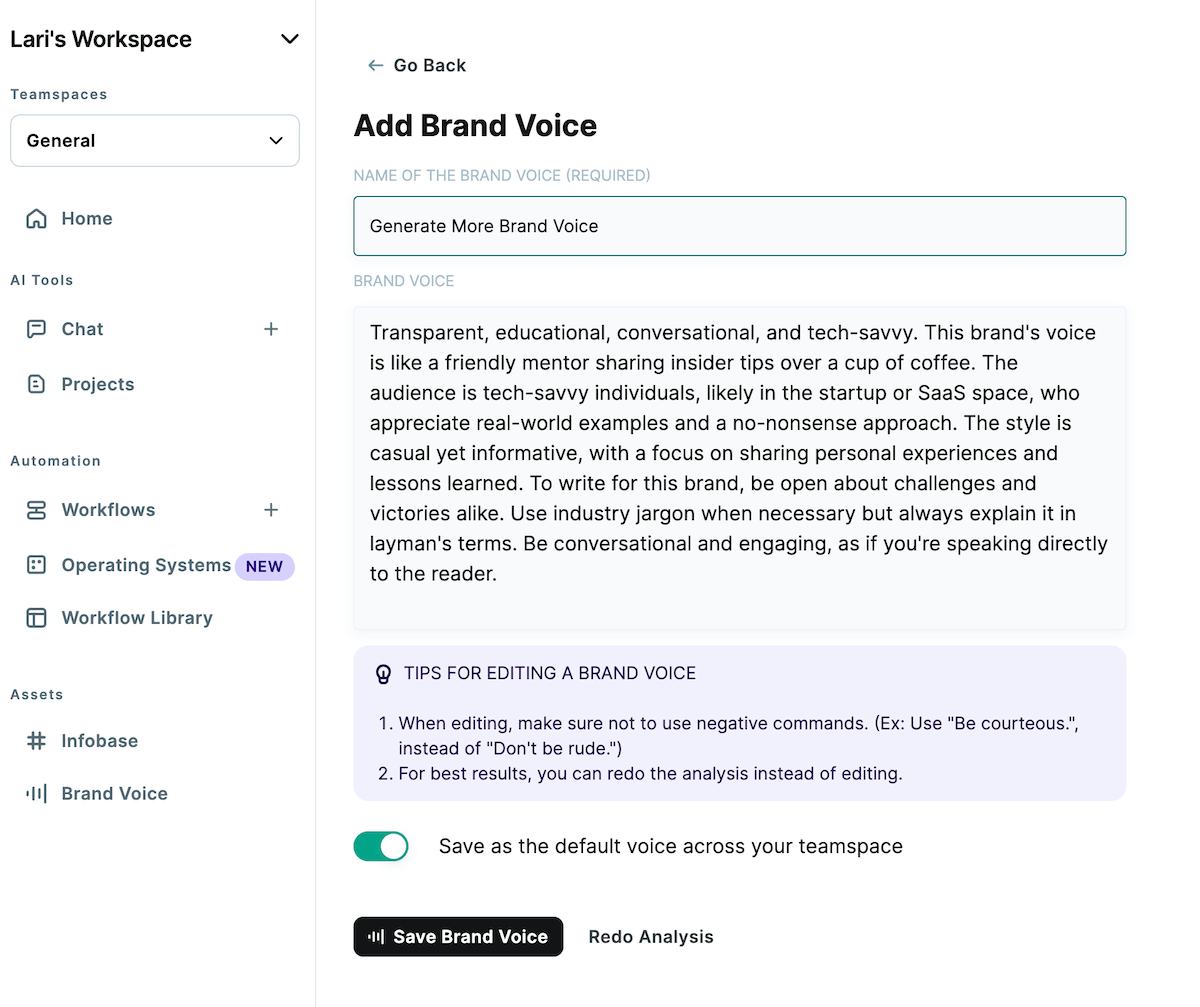
Task: Add a new chat with plus icon
Action: [271, 329]
